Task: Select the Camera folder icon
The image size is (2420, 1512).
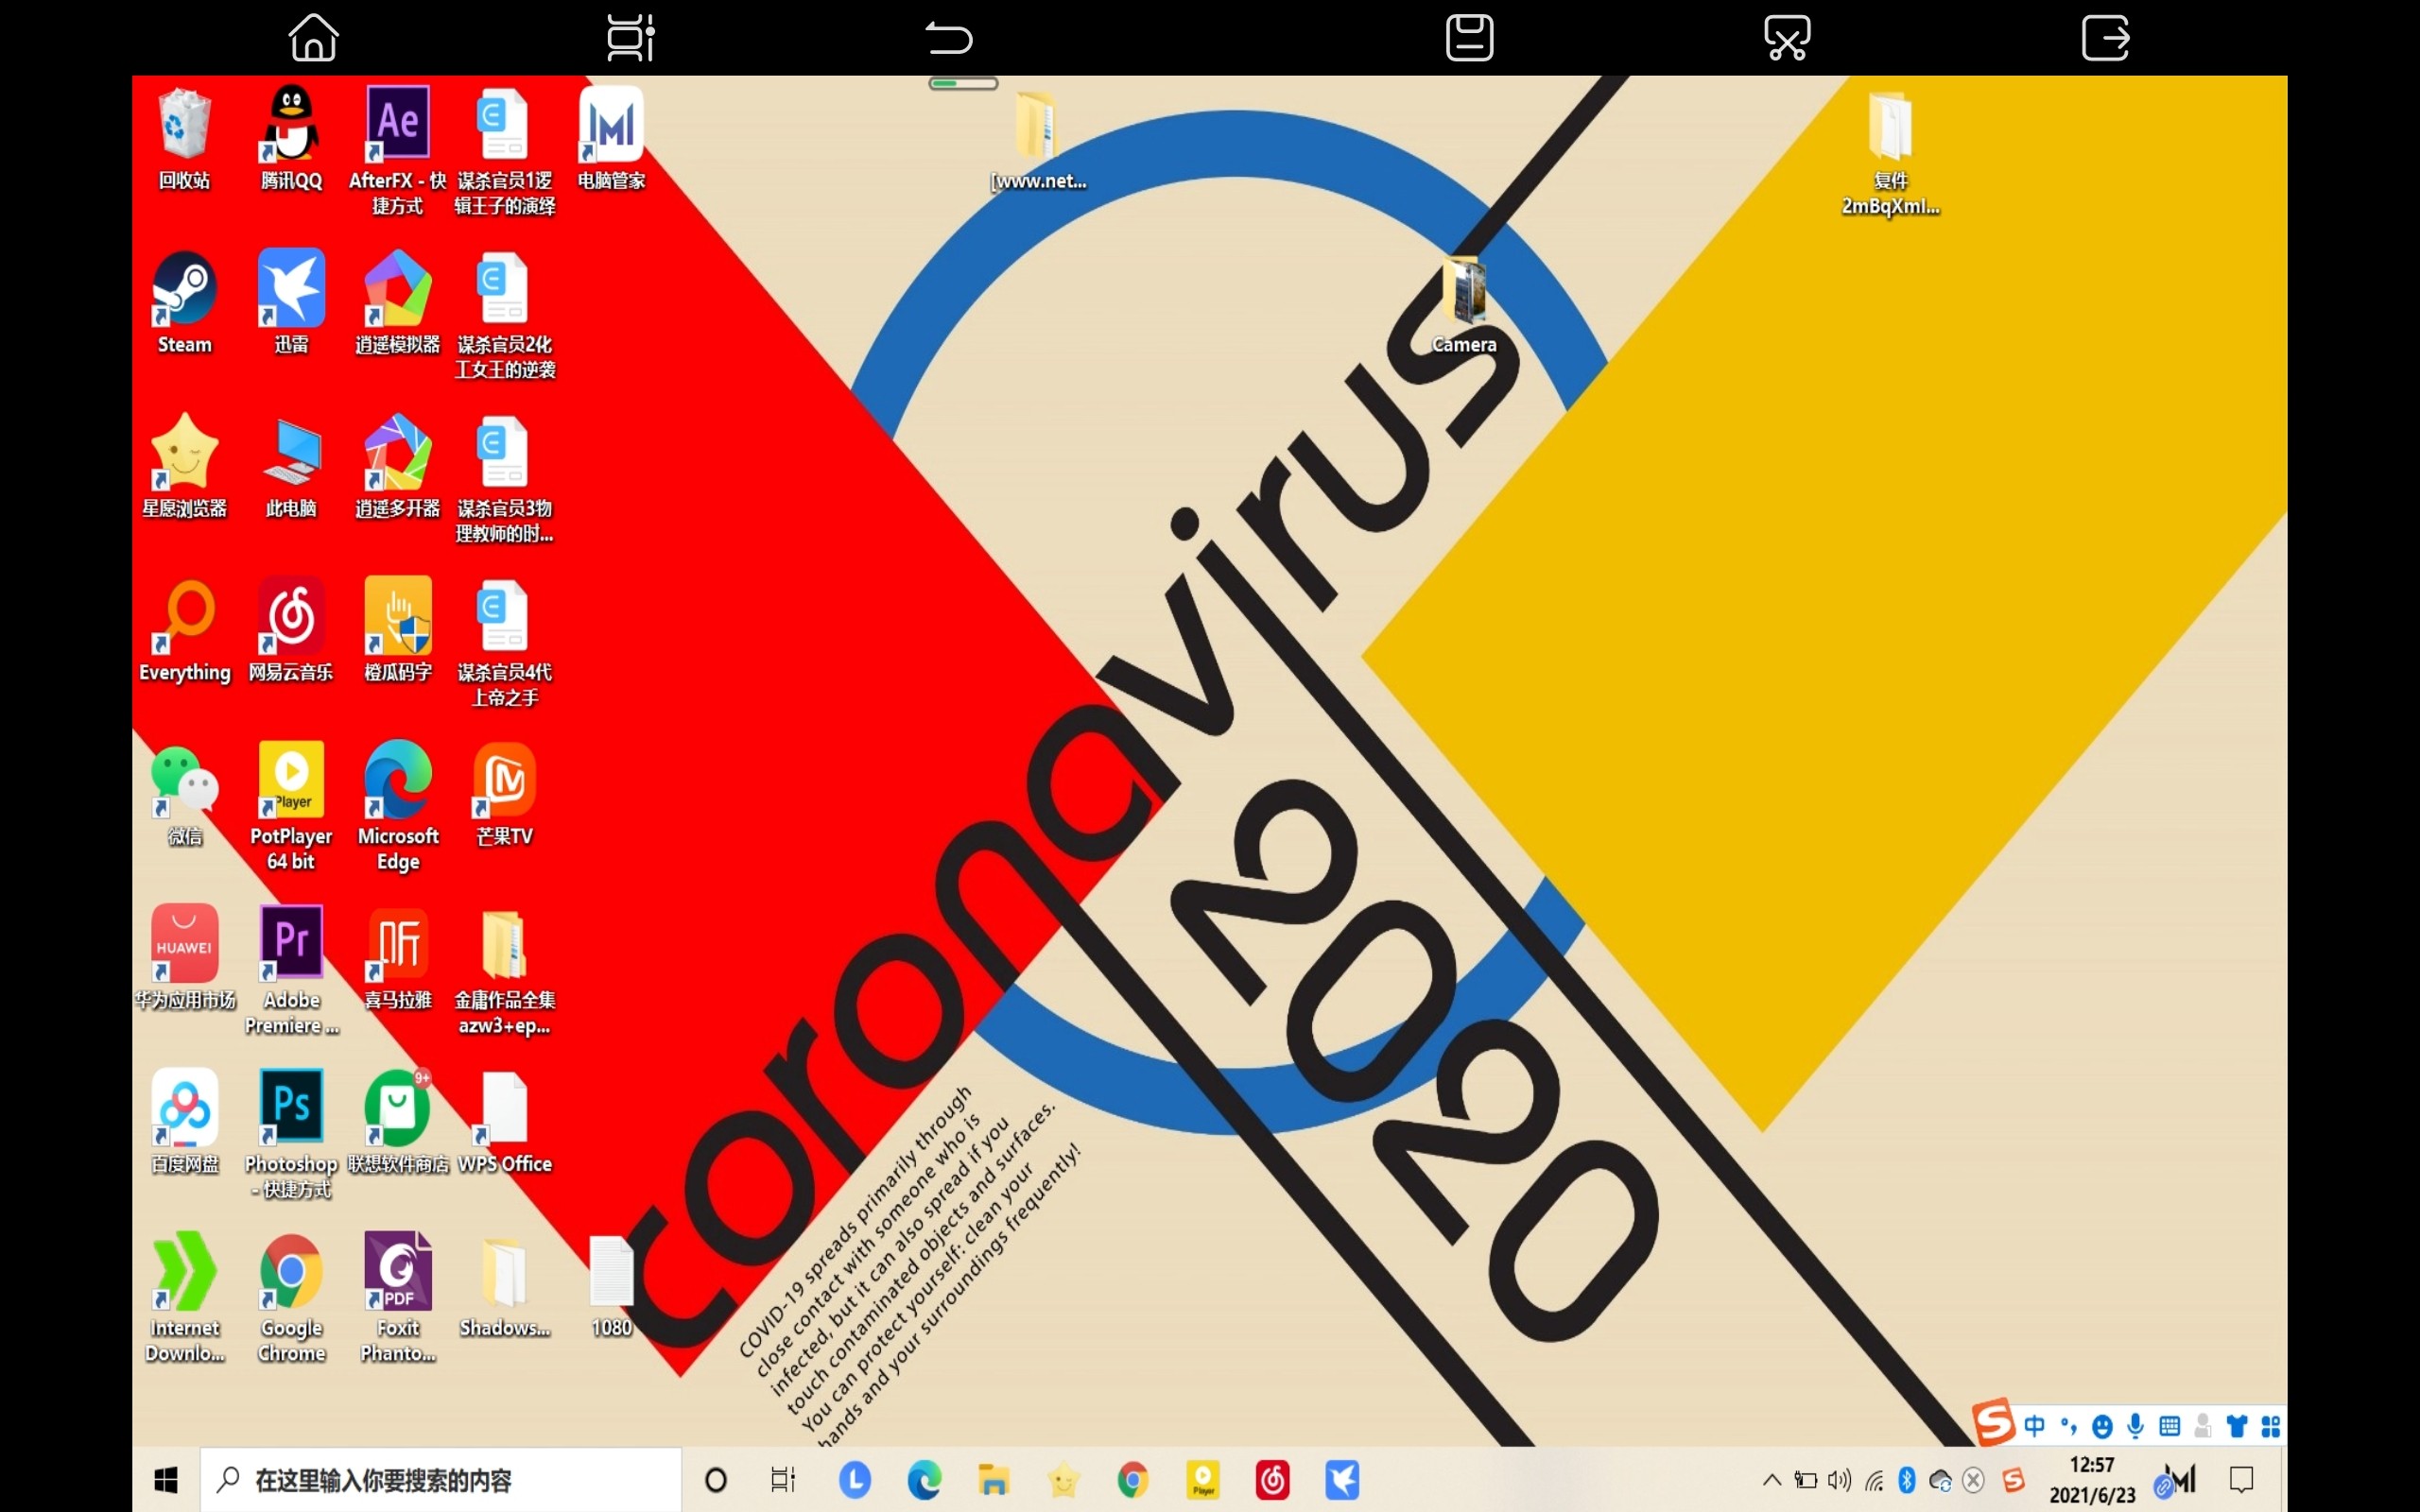Action: 1464,290
